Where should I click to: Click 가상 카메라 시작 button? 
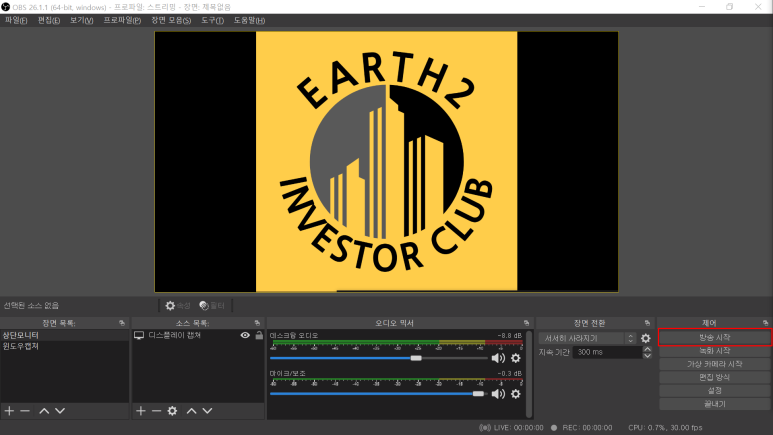[x=715, y=364]
